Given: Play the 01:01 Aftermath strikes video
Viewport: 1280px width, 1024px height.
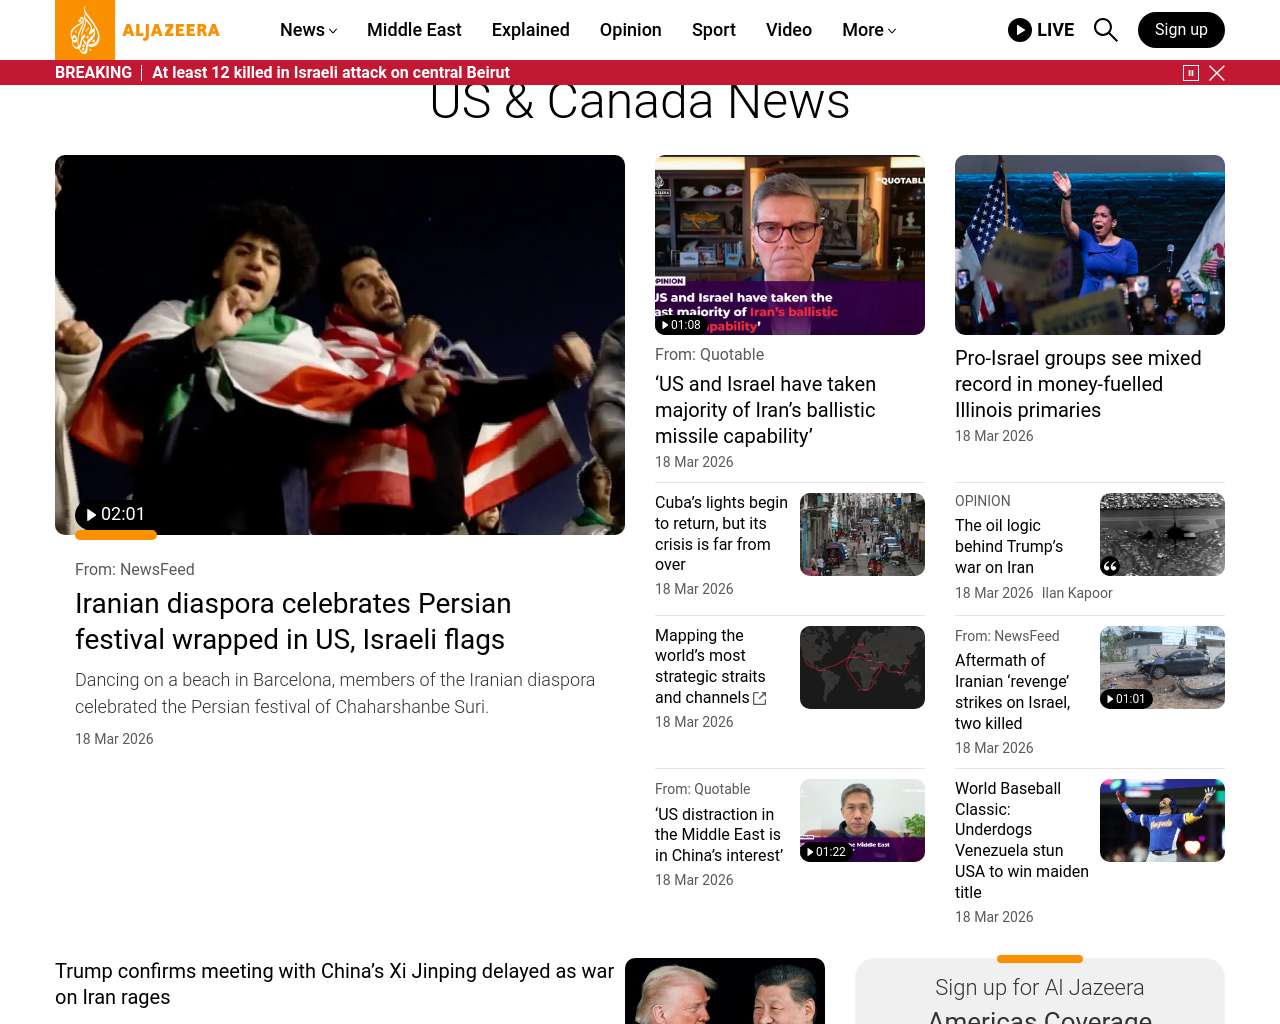Looking at the screenshot, I should [x=1126, y=699].
